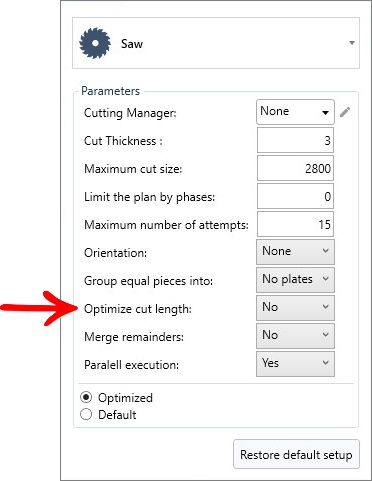This screenshot has height=481, width=372.
Task: Open the Optimize cut length dropdown
Action: (x=295, y=308)
